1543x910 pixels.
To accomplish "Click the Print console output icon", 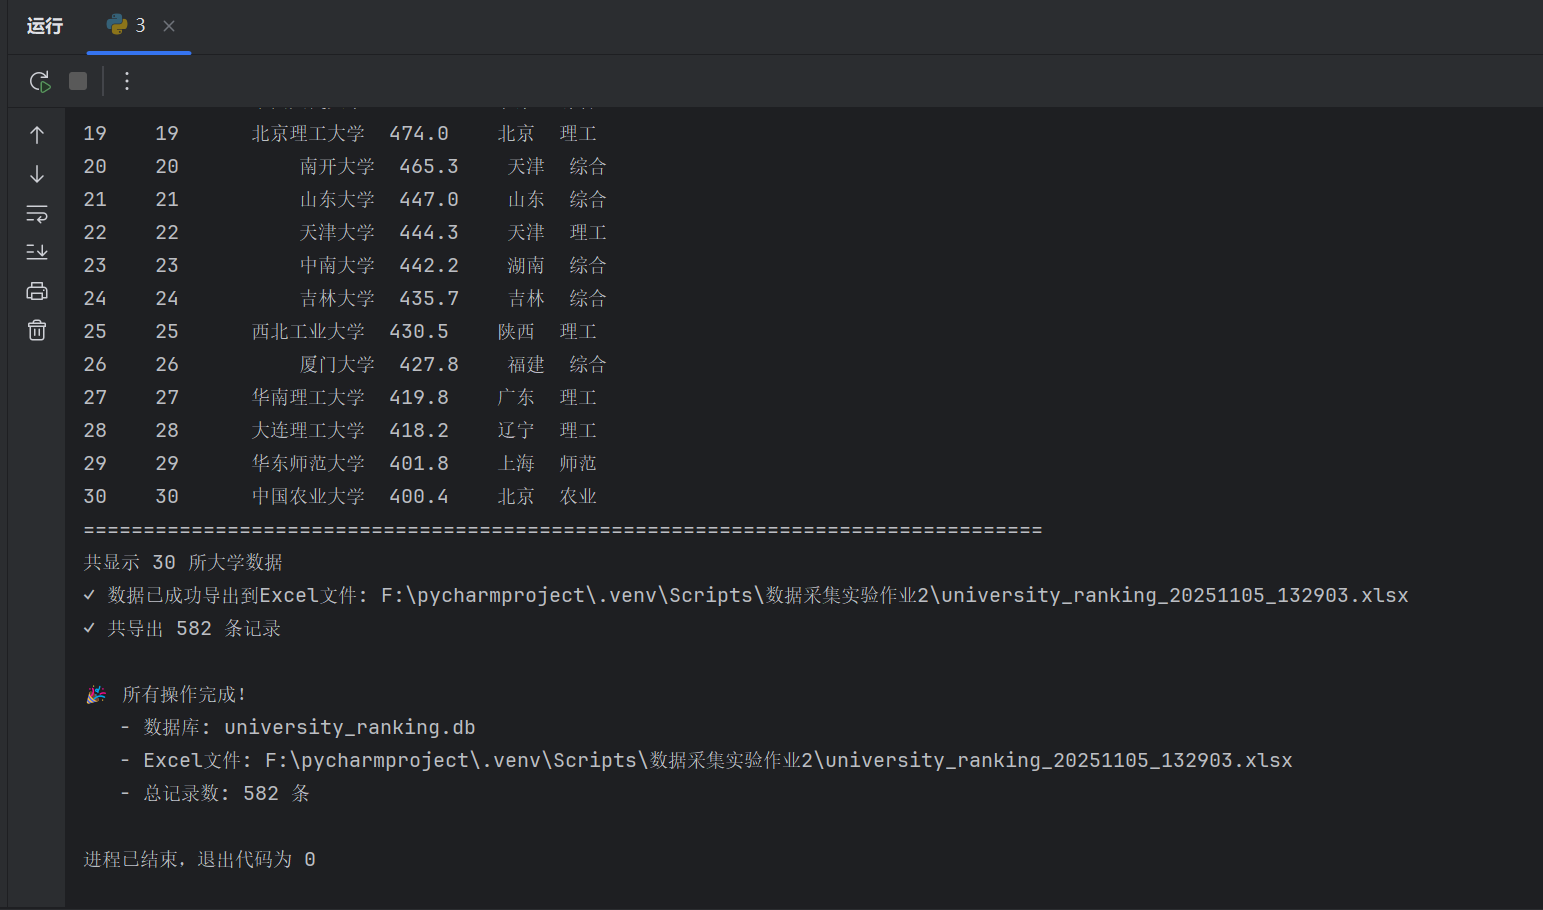I will [x=37, y=291].
